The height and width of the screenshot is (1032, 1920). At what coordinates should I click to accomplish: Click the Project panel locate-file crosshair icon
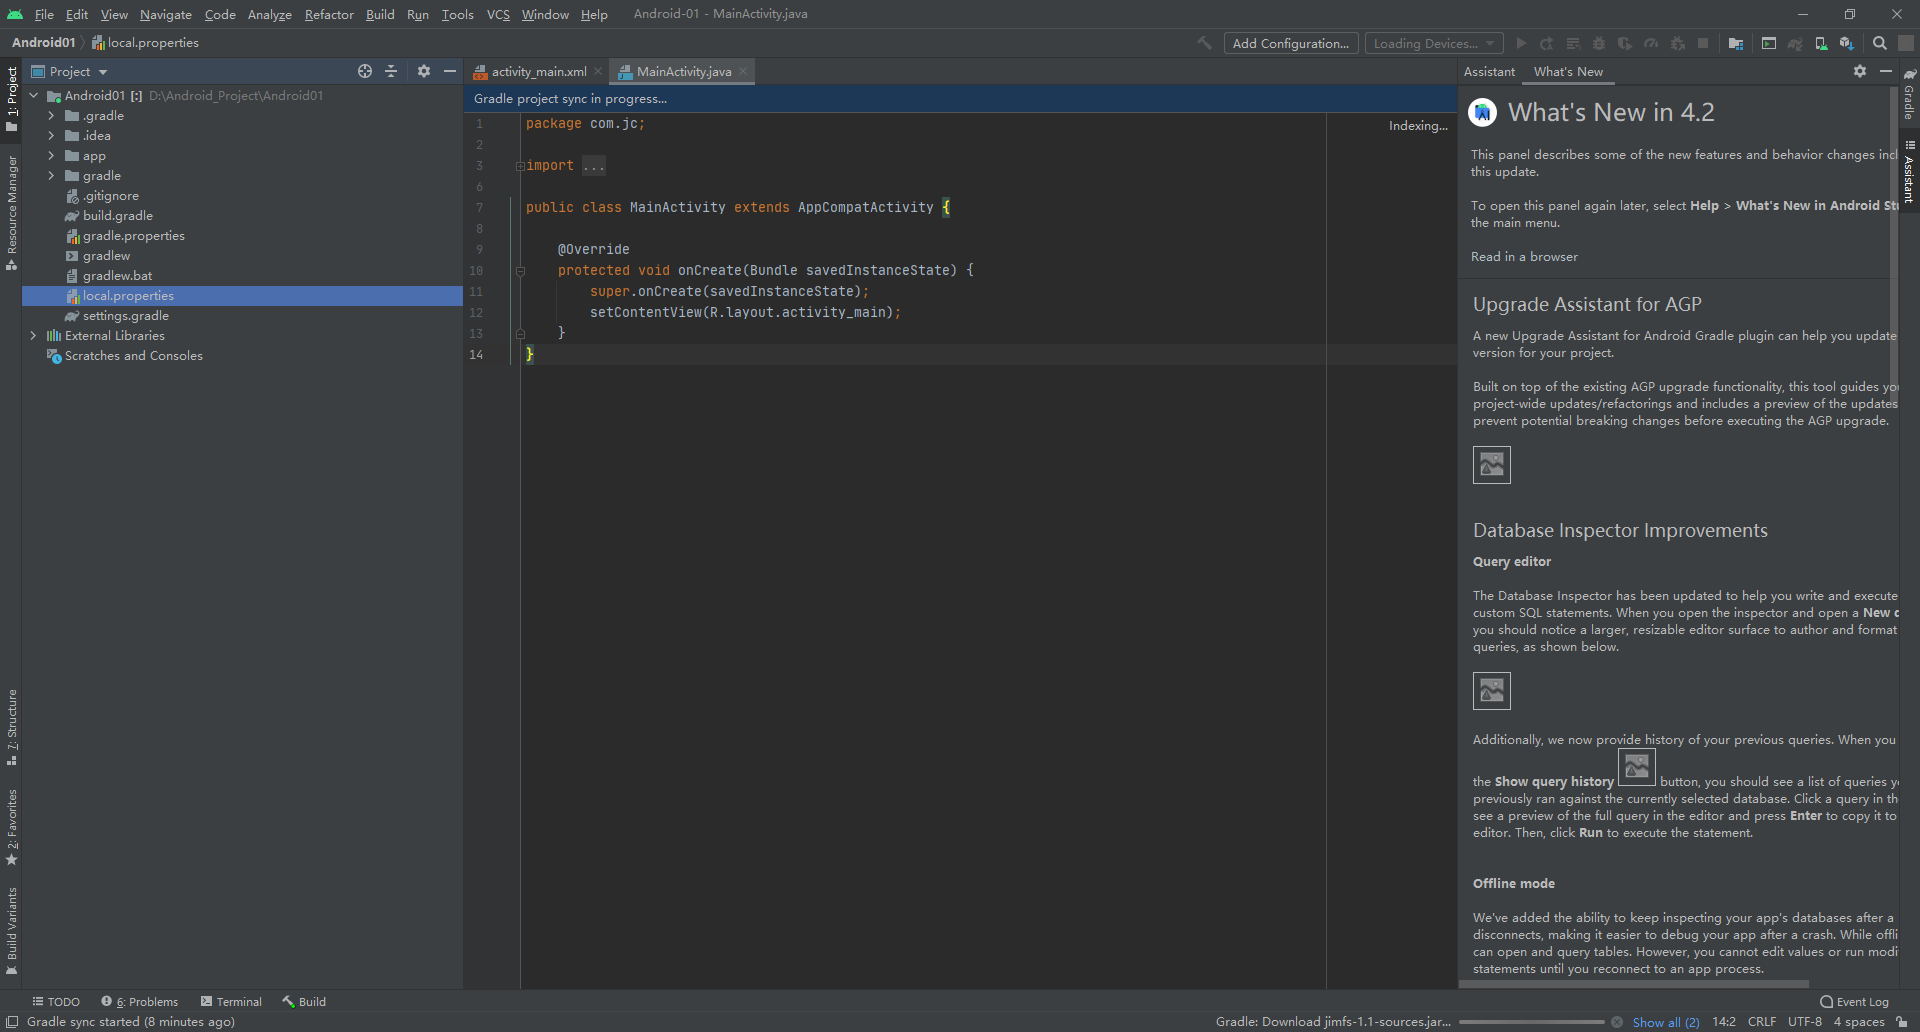pos(365,71)
